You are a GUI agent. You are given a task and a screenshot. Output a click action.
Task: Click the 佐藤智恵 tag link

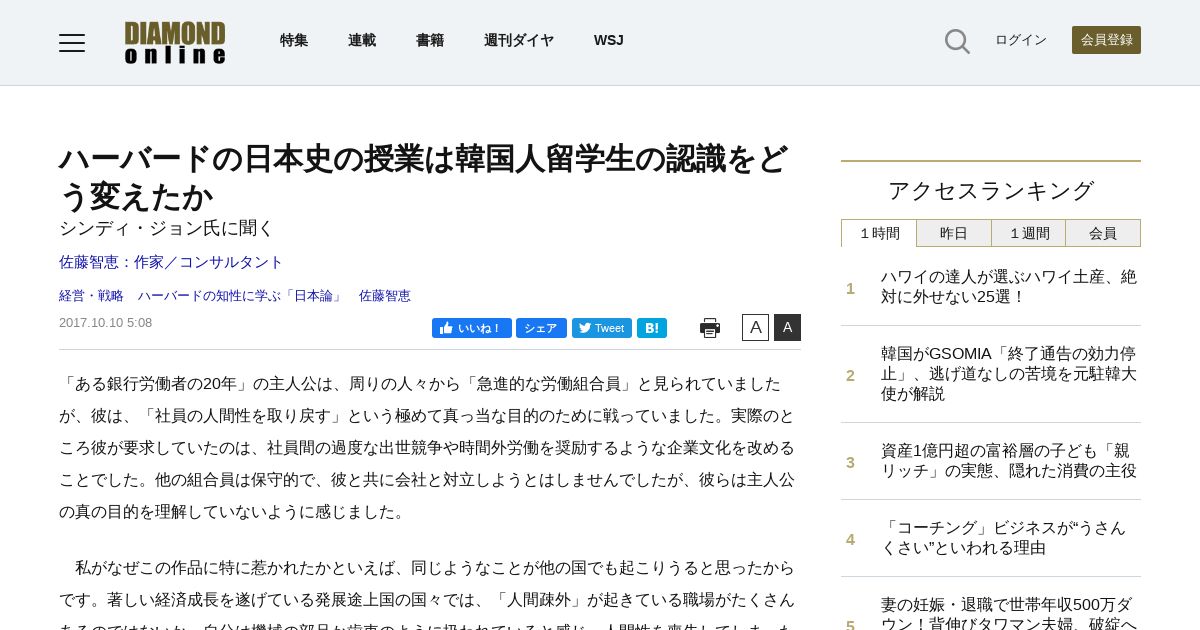click(x=385, y=296)
